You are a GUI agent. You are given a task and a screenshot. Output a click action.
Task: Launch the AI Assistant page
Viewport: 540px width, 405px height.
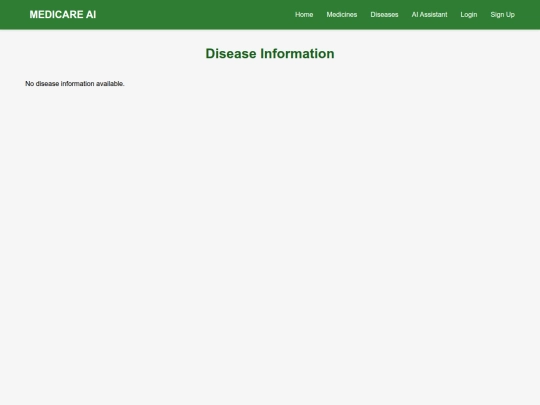point(429,14)
